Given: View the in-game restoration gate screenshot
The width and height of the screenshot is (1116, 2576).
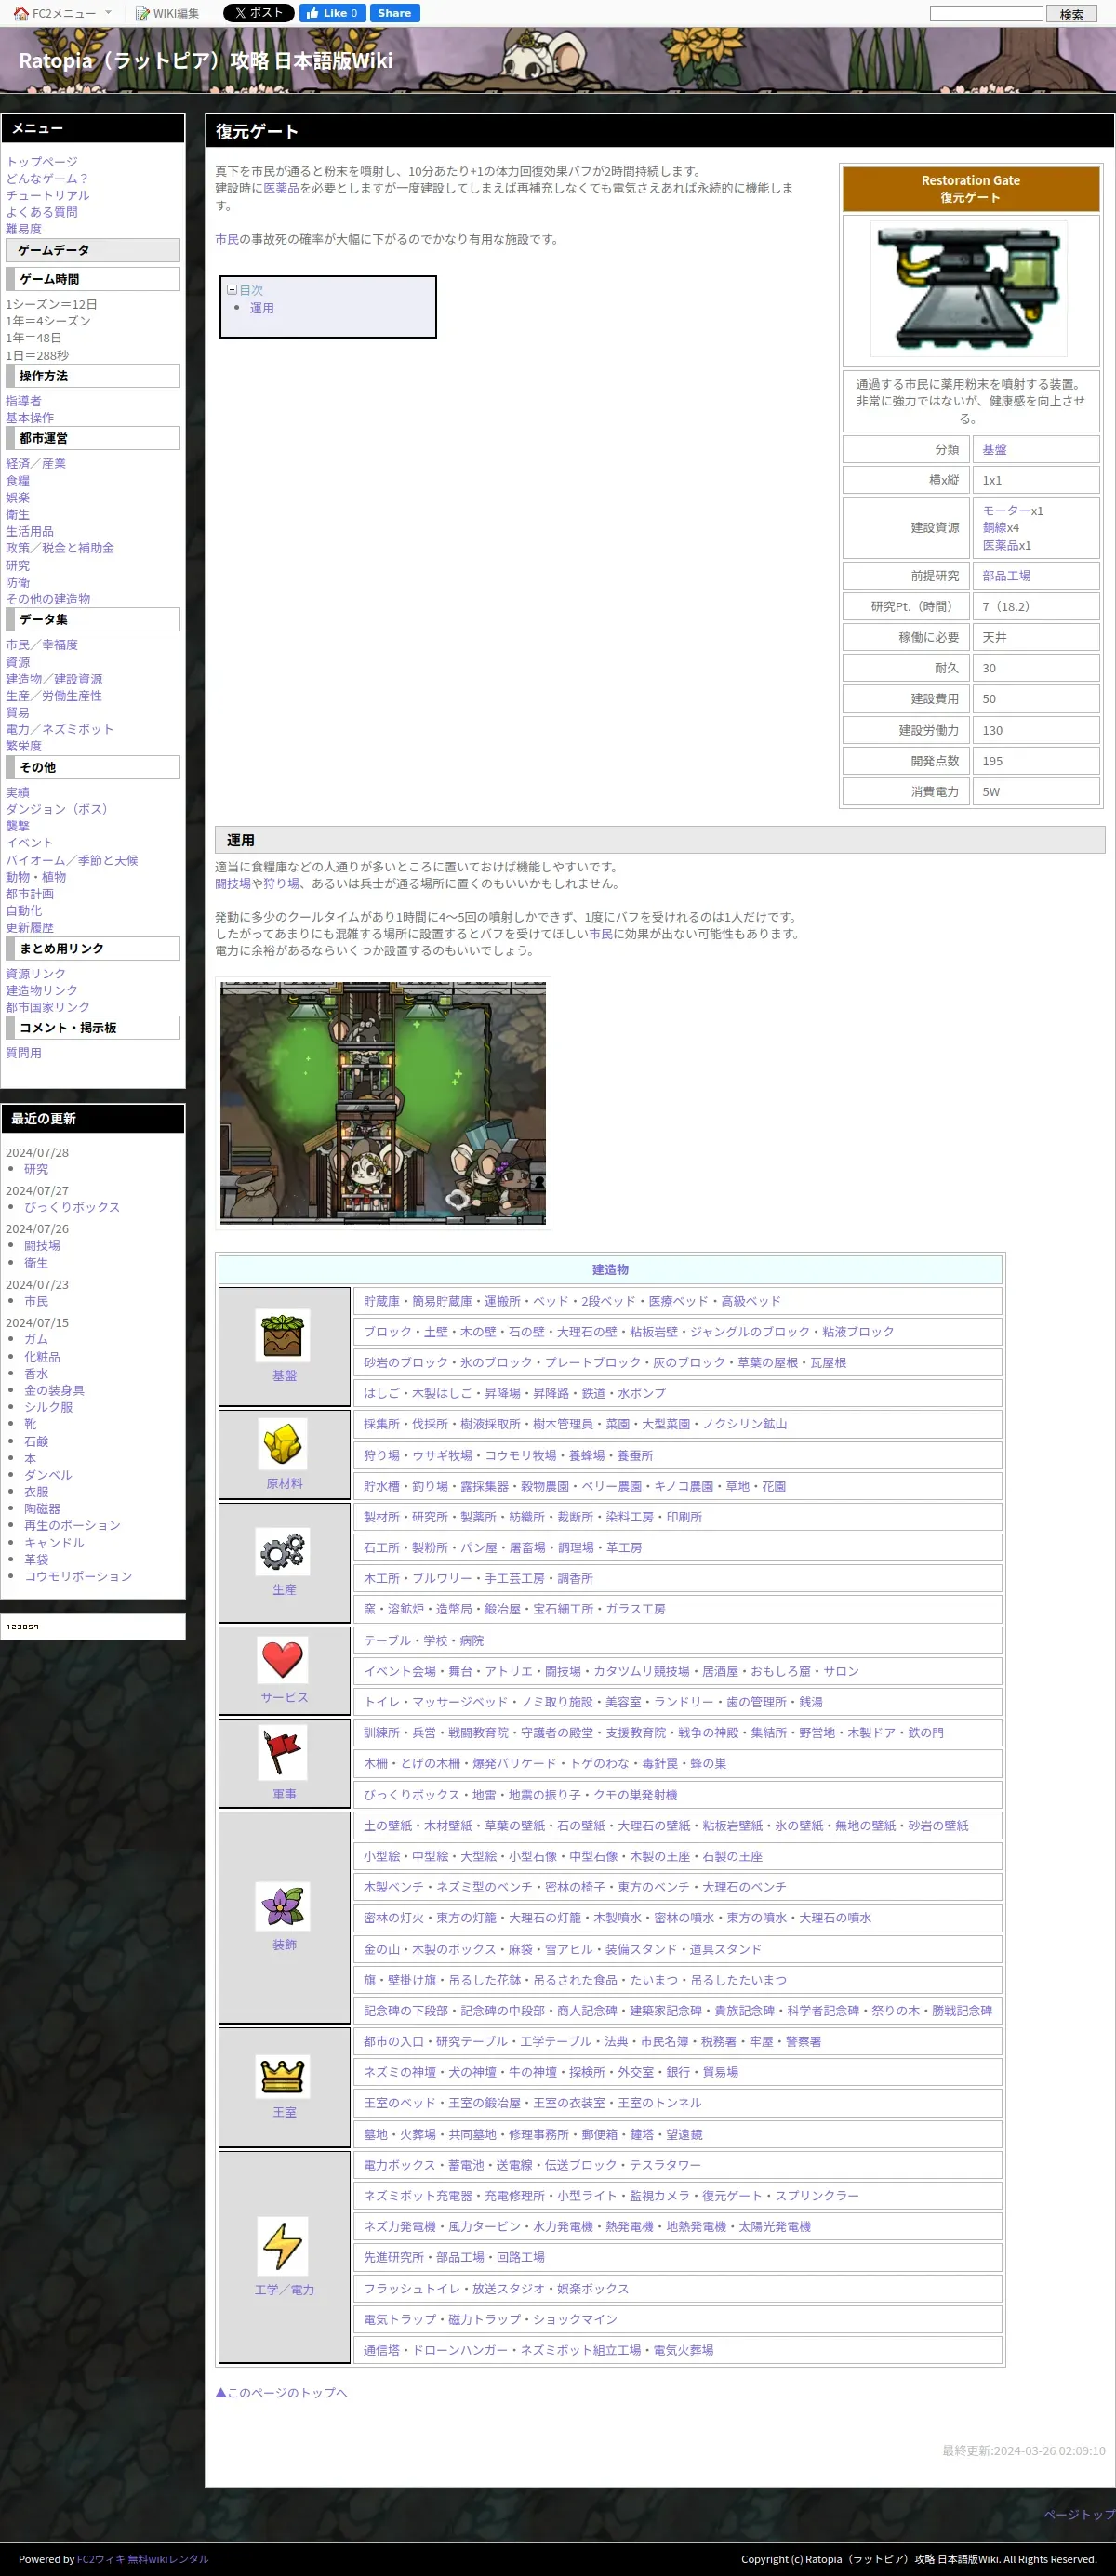Looking at the screenshot, I should [383, 1103].
